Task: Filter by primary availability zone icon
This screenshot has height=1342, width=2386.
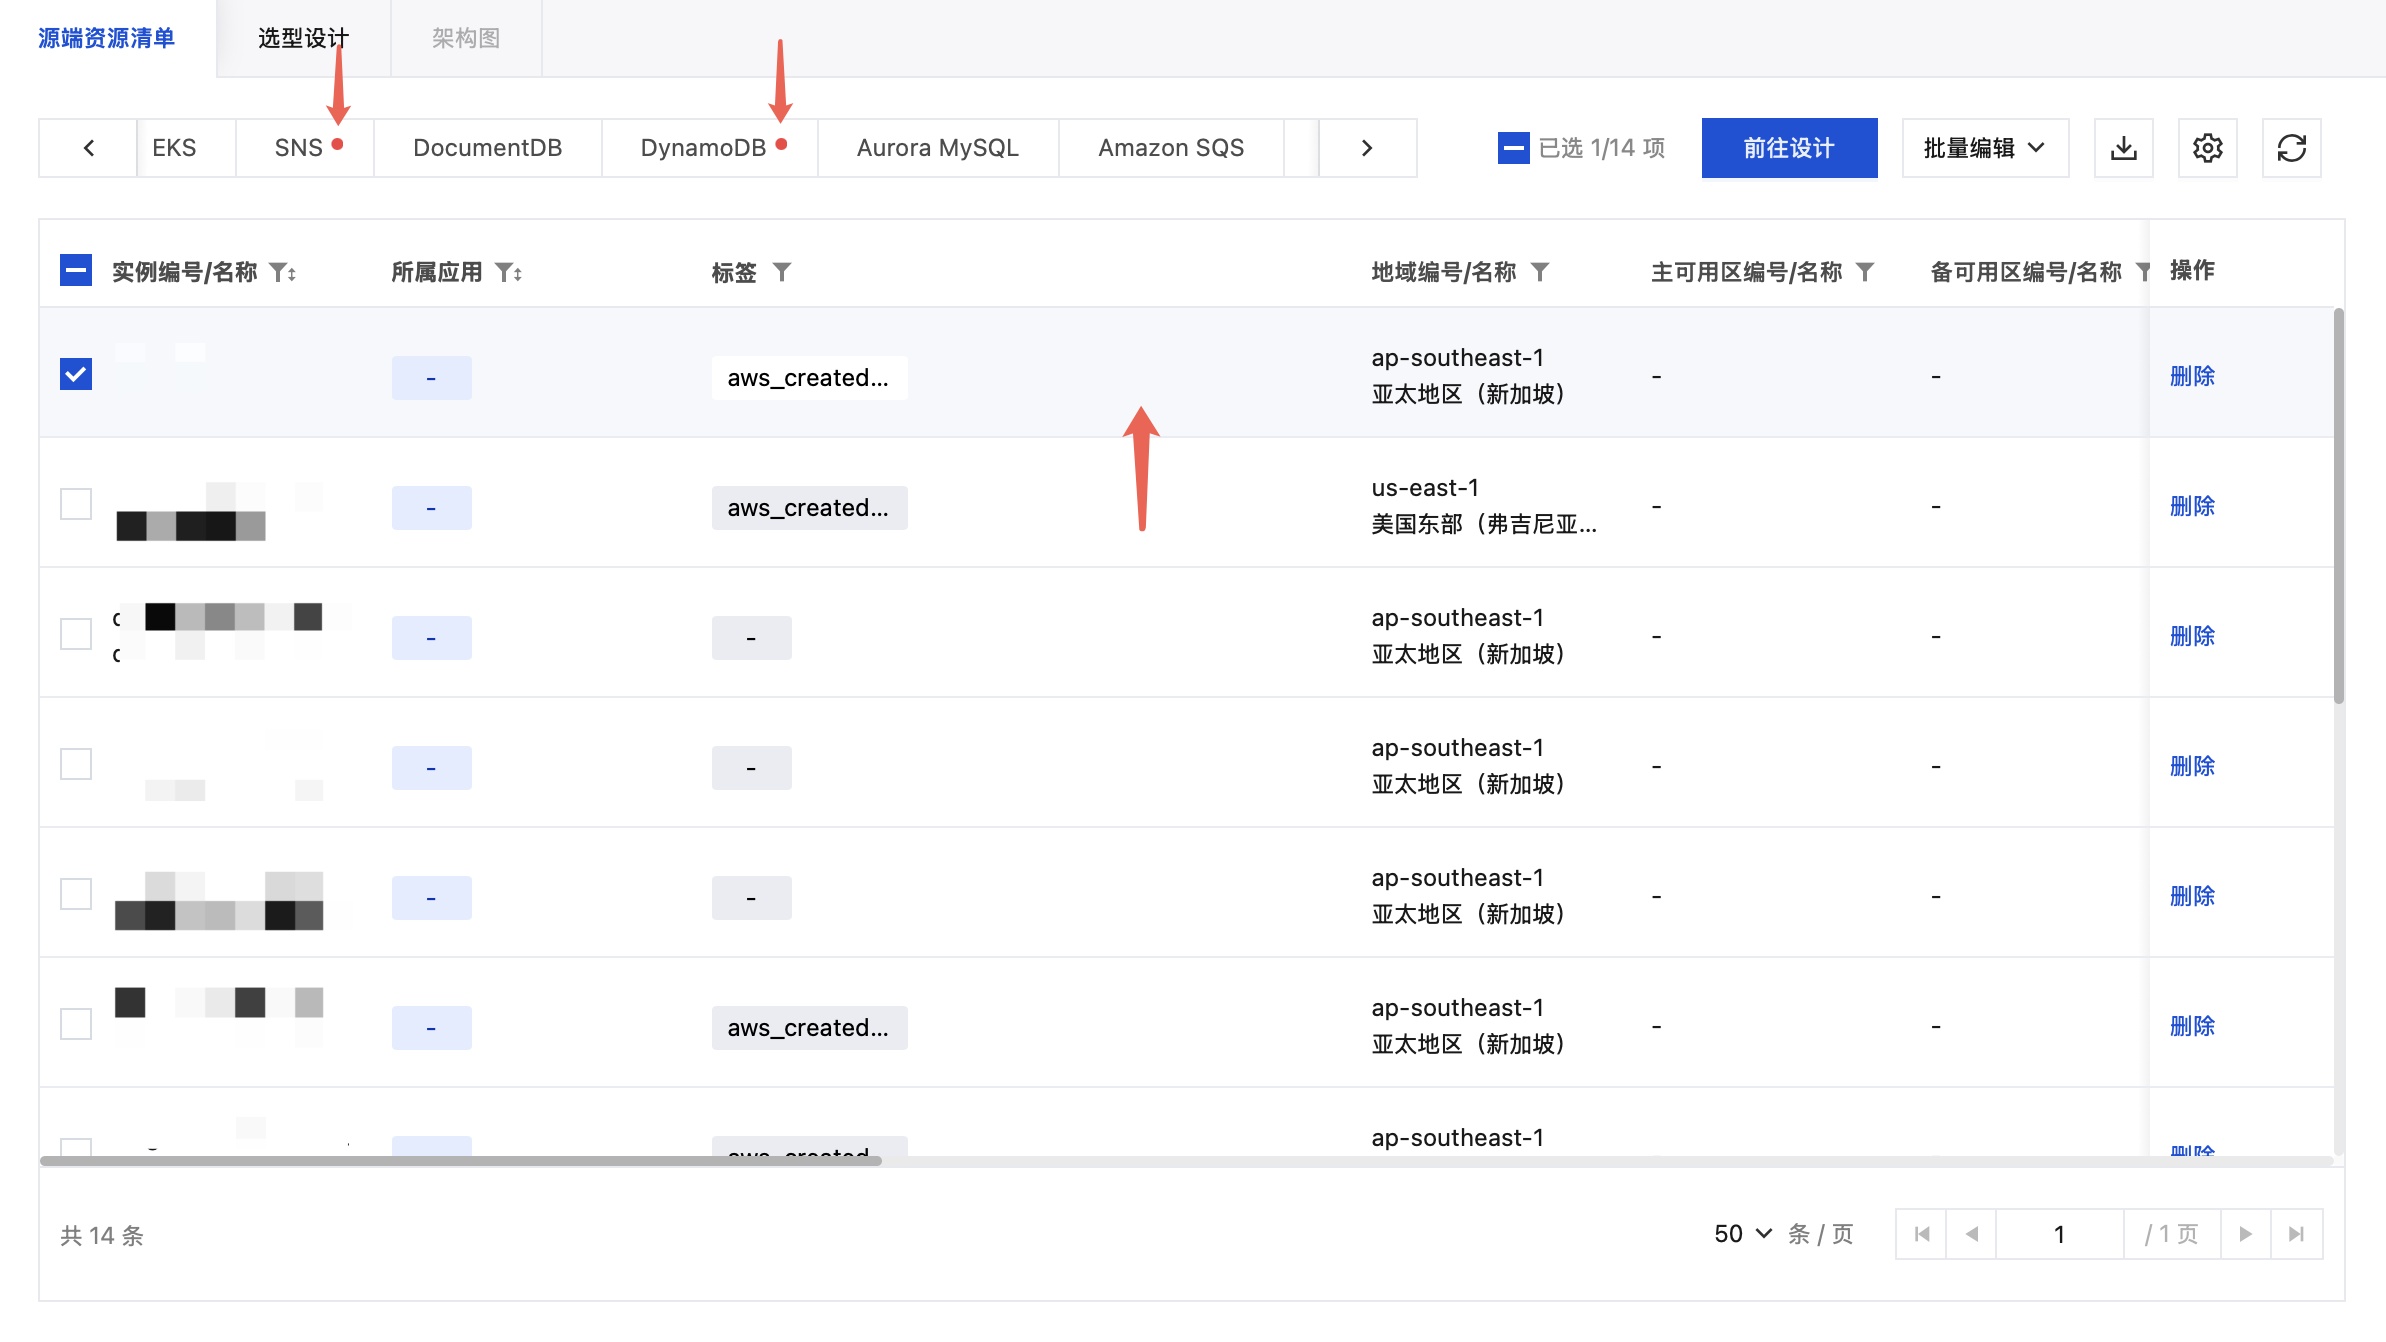Action: click(1865, 272)
